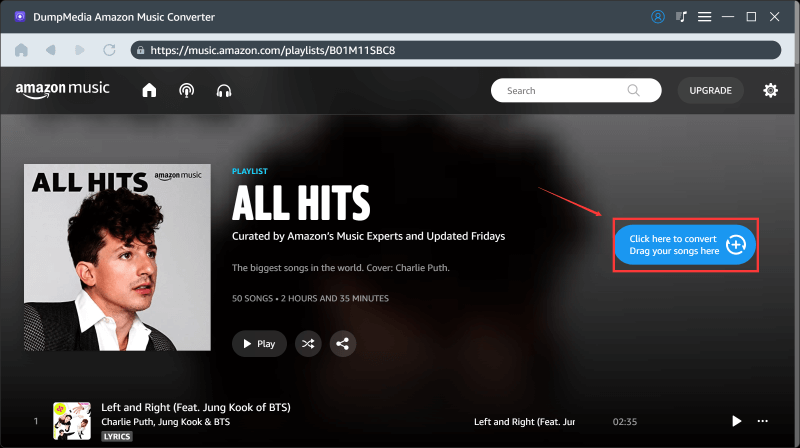
Task: Open the Library headphones tab
Action: point(224,91)
